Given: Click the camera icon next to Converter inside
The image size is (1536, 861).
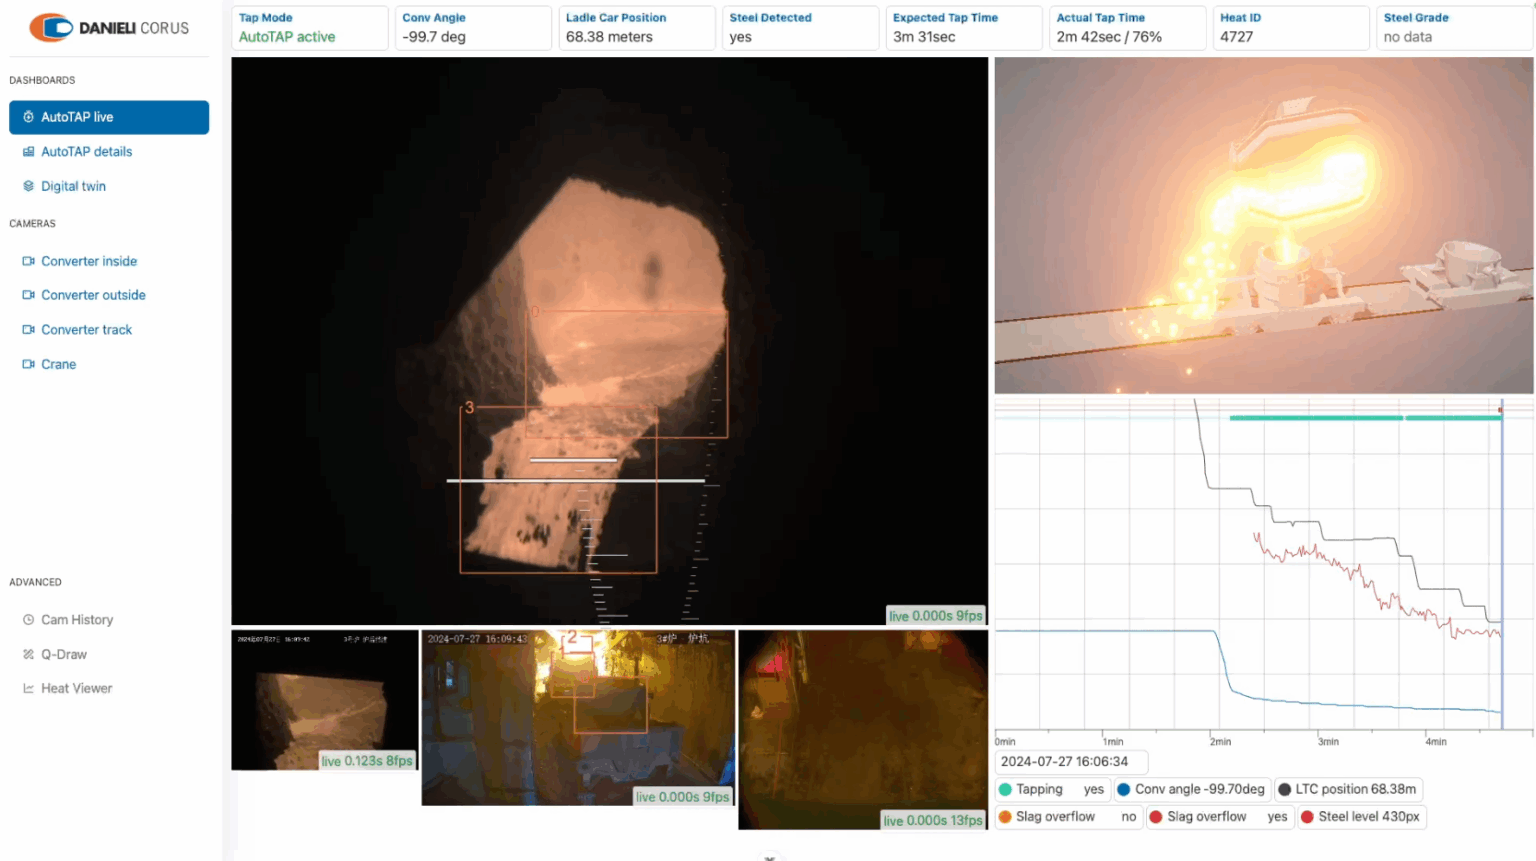Looking at the screenshot, I should click(28, 261).
